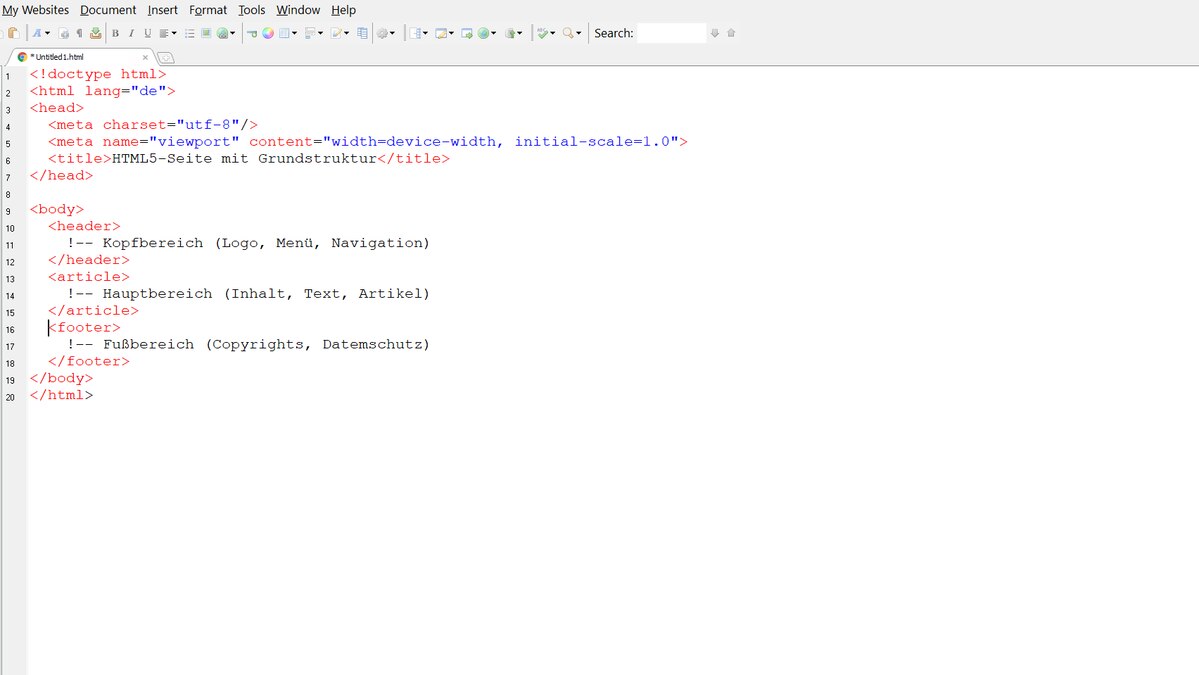Click the search previous up arrow

coord(731,33)
